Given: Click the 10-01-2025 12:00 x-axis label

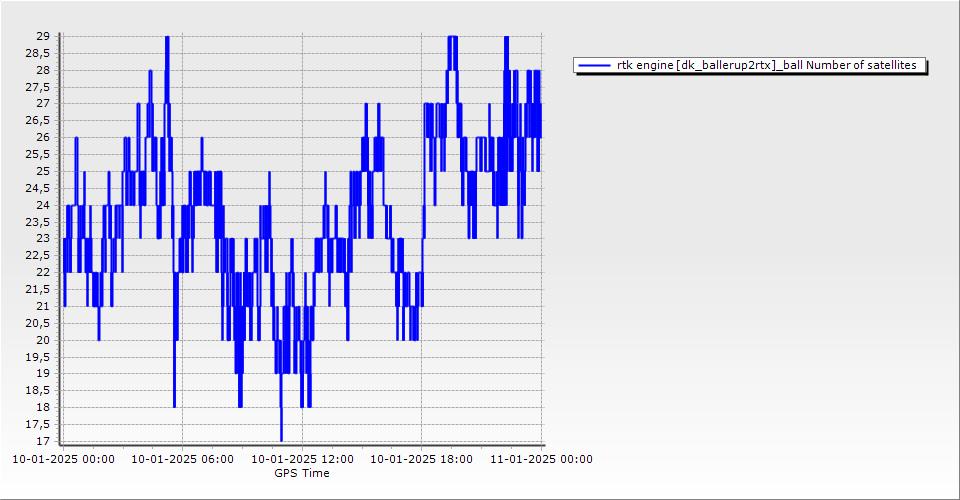Looking at the screenshot, I should (302, 460).
